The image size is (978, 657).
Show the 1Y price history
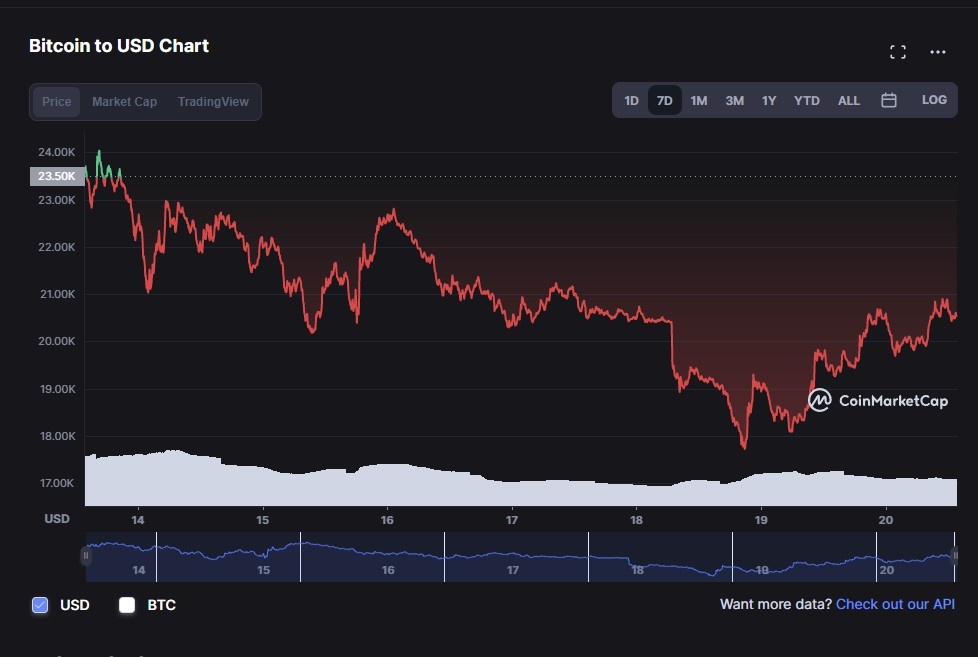pos(768,100)
